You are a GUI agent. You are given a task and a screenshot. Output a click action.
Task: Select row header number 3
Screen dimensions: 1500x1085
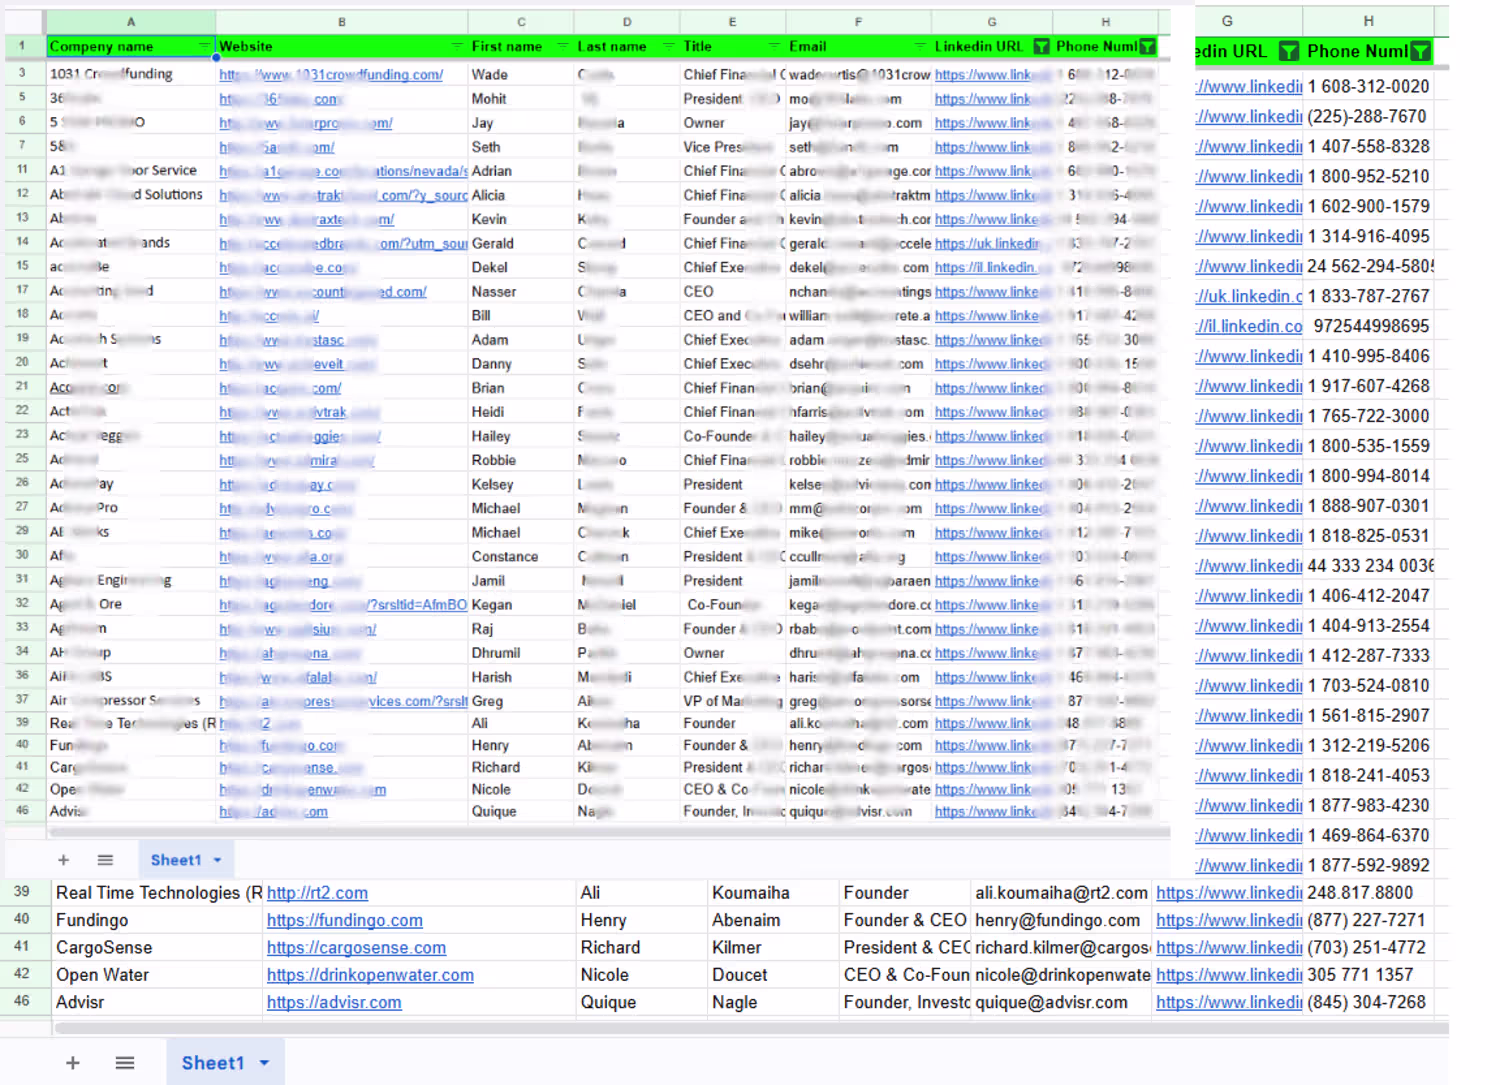[x=22, y=73]
